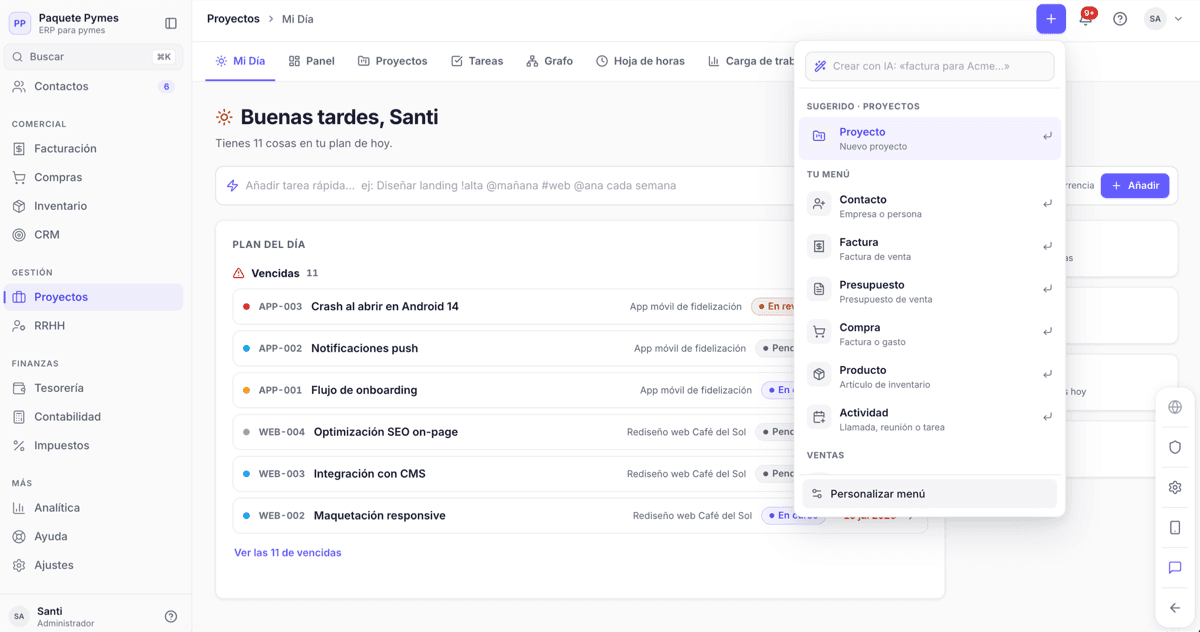Open the notifications bell

point(1085,19)
